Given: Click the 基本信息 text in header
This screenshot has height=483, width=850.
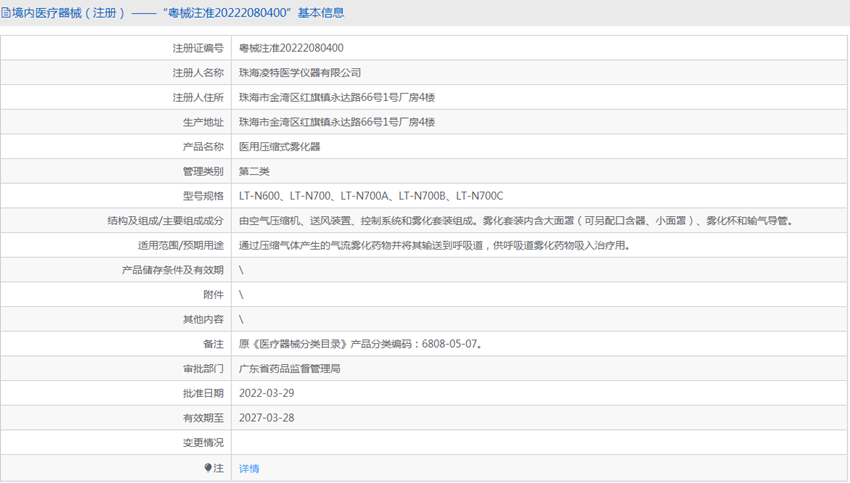Looking at the screenshot, I should coord(321,13).
